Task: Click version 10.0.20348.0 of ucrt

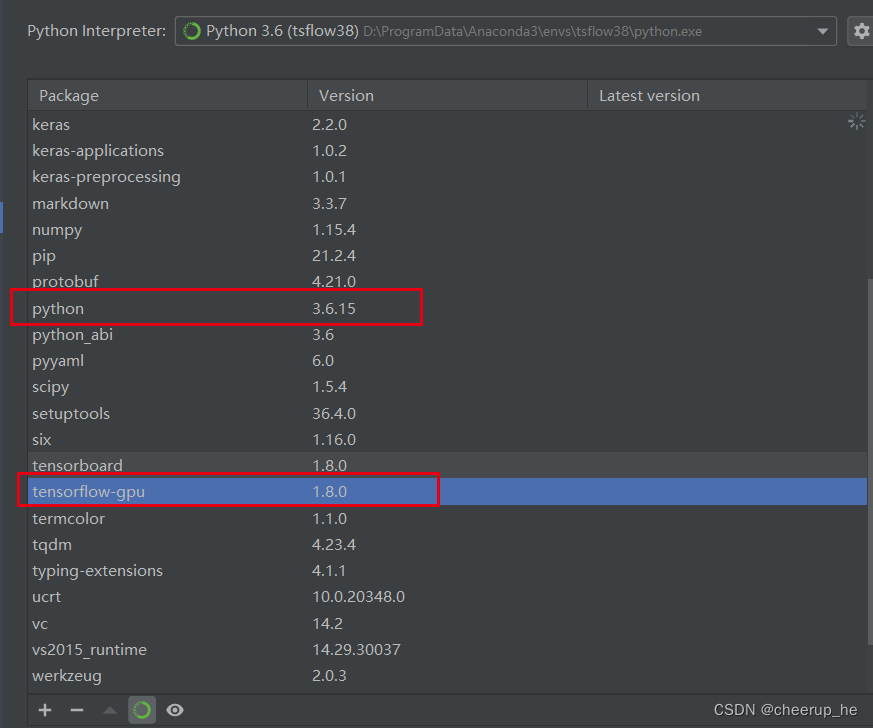Action: [x=358, y=597]
